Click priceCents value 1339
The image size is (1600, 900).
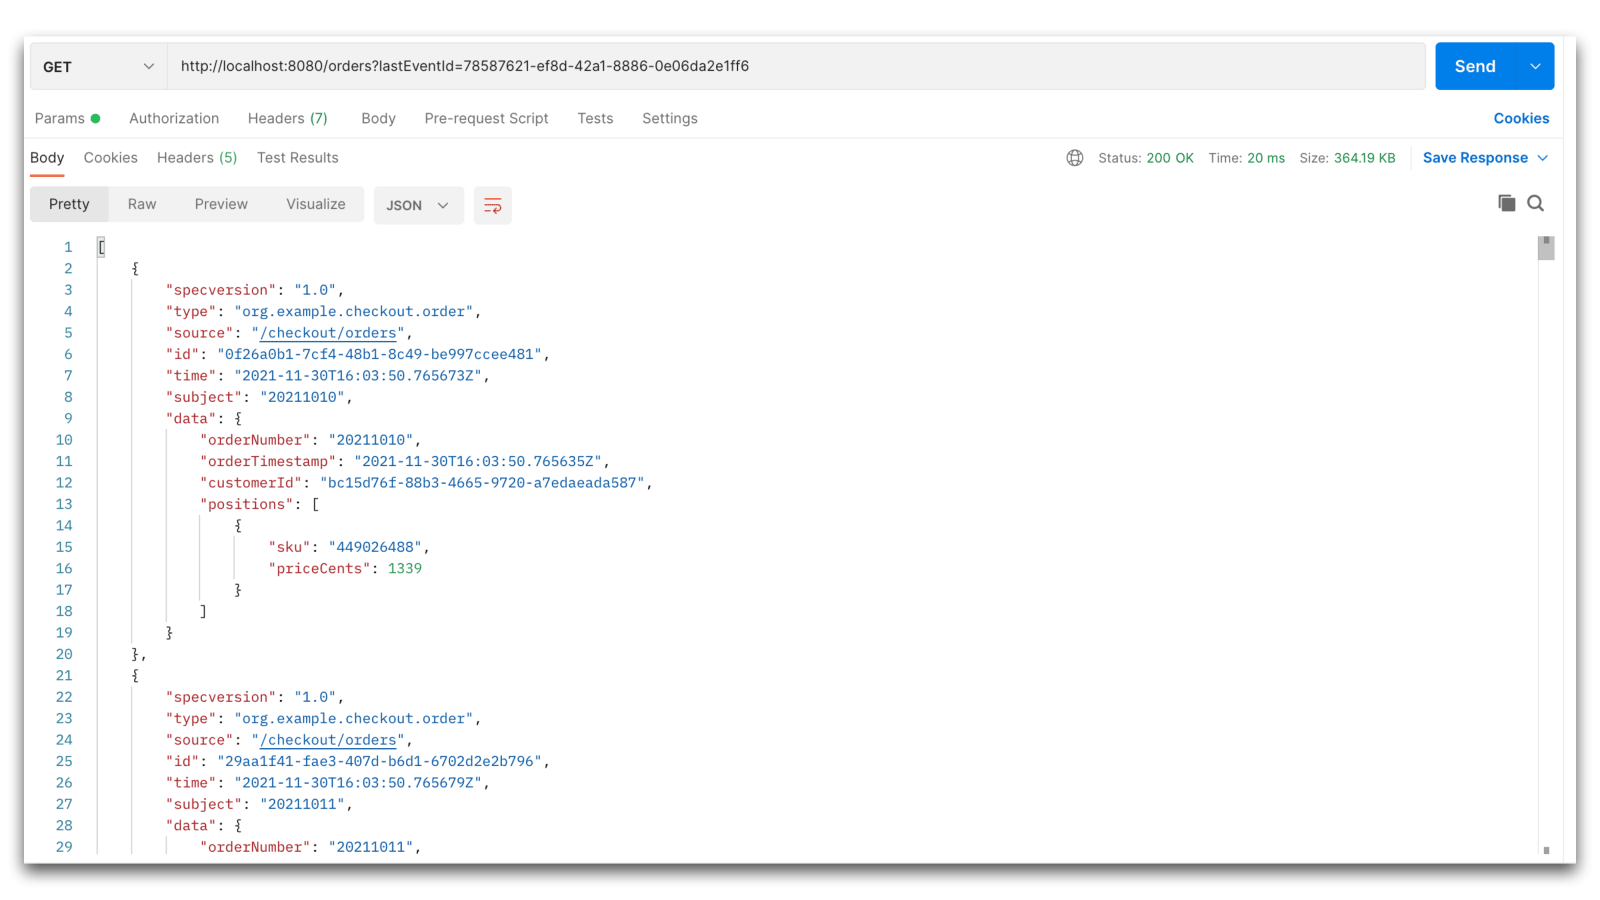[405, 568]
